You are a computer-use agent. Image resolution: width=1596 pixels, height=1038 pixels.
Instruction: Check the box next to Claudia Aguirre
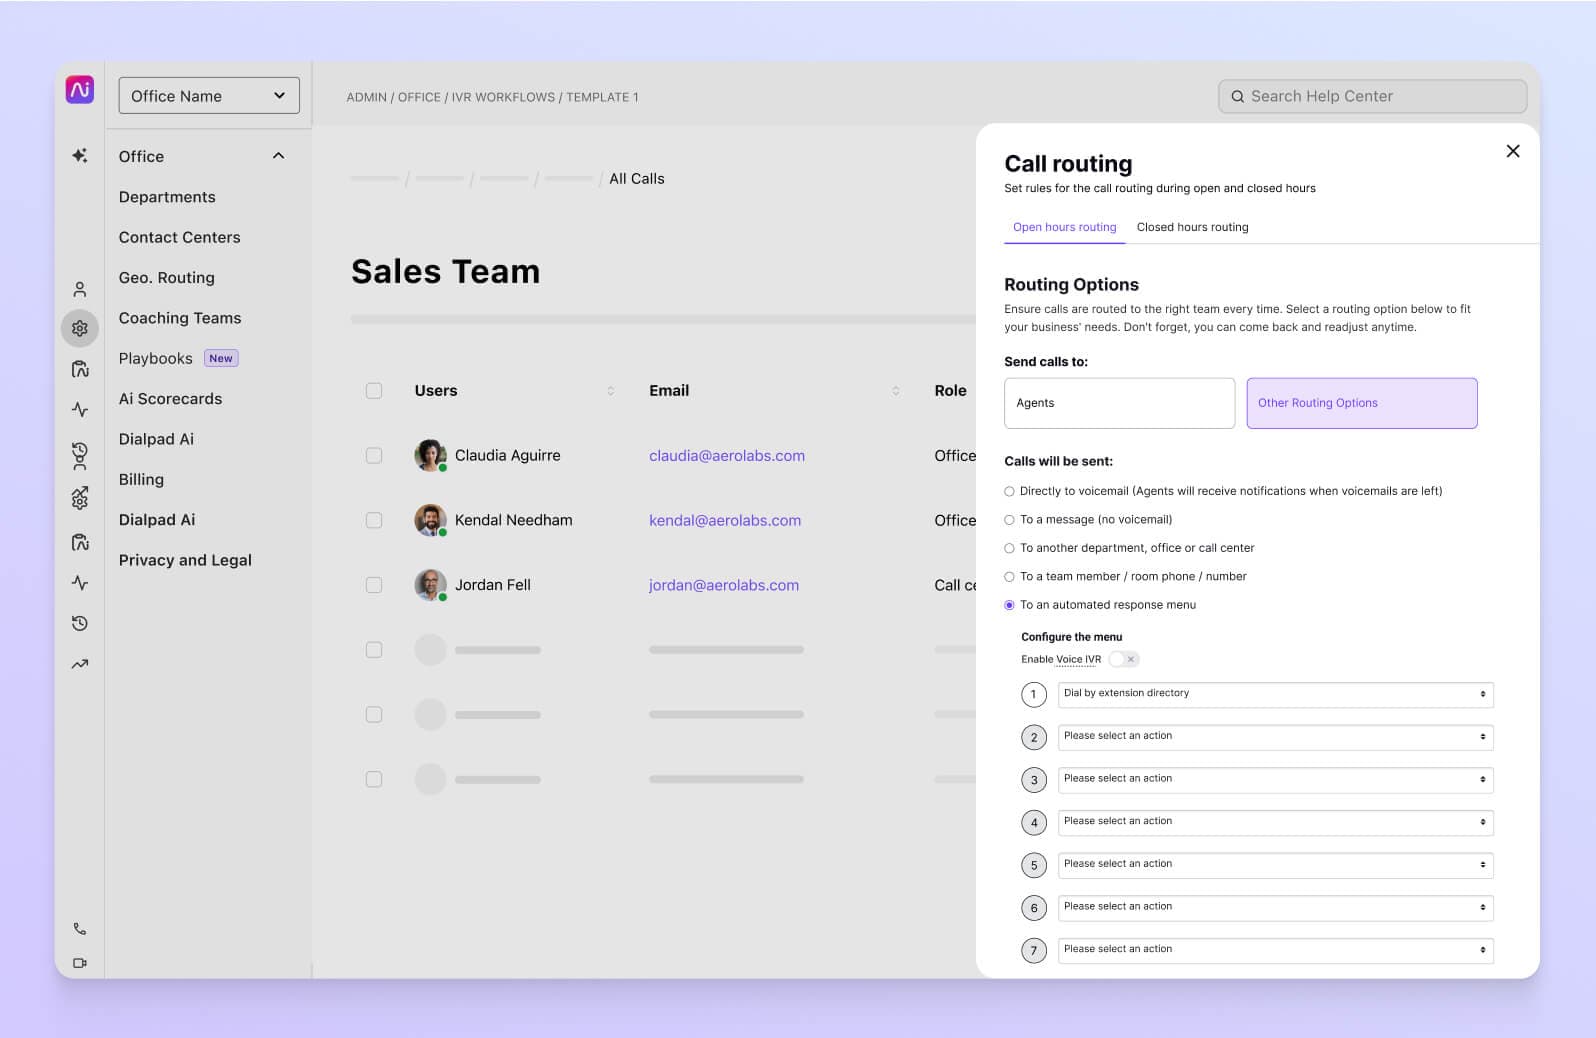coord(374,456)
